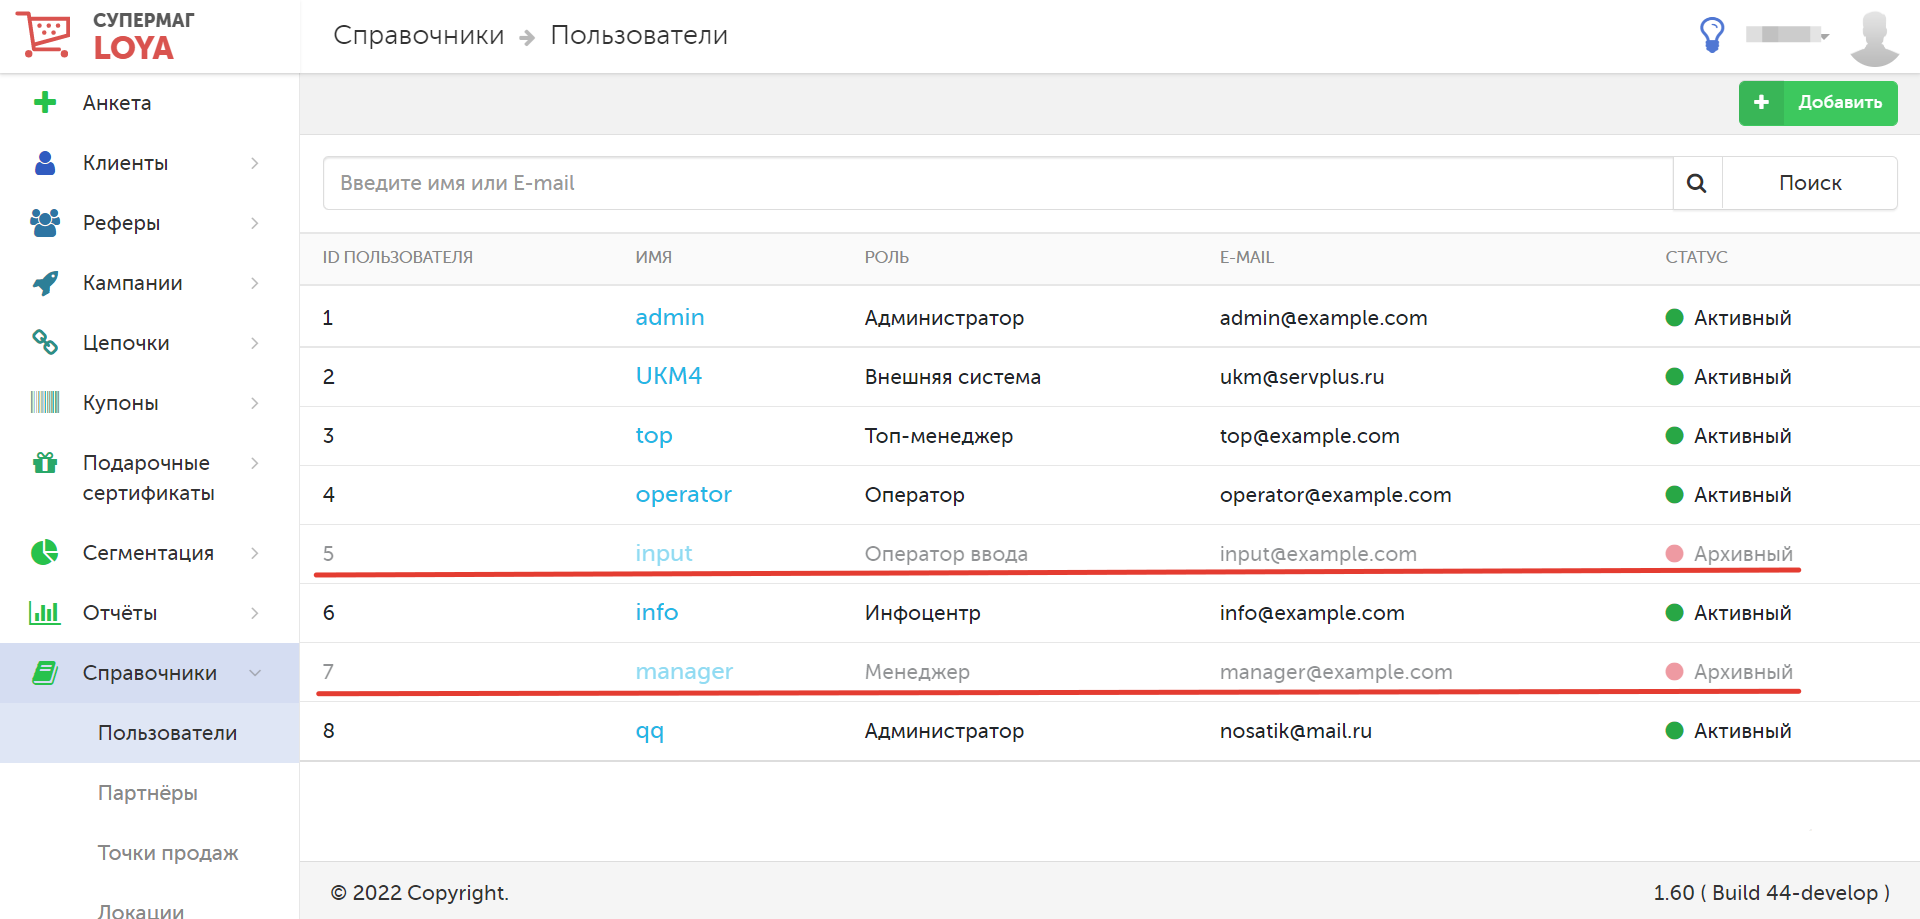Open the info user link
The image size is (1920, 919).
pyautogui.click(x=657, y=612)
